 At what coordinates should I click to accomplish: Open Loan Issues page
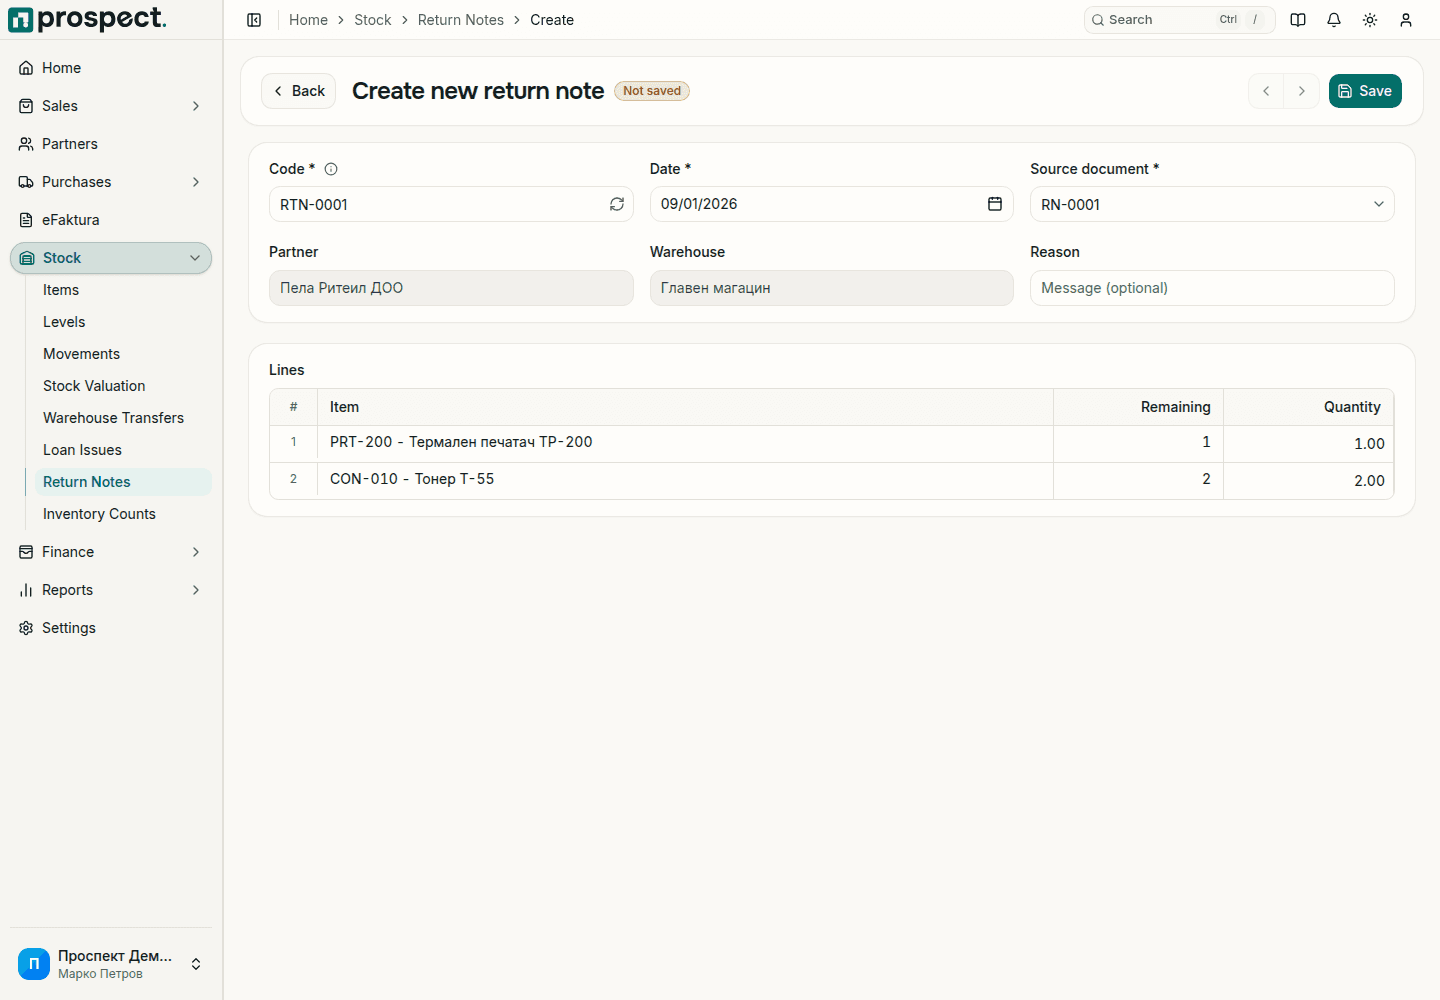(x=123, y=450)
